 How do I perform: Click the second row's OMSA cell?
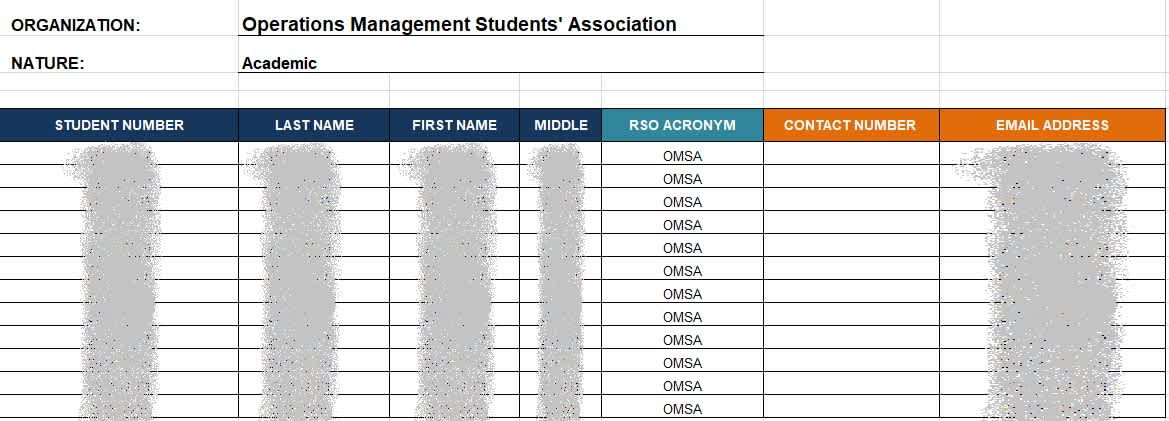[682, 177]
